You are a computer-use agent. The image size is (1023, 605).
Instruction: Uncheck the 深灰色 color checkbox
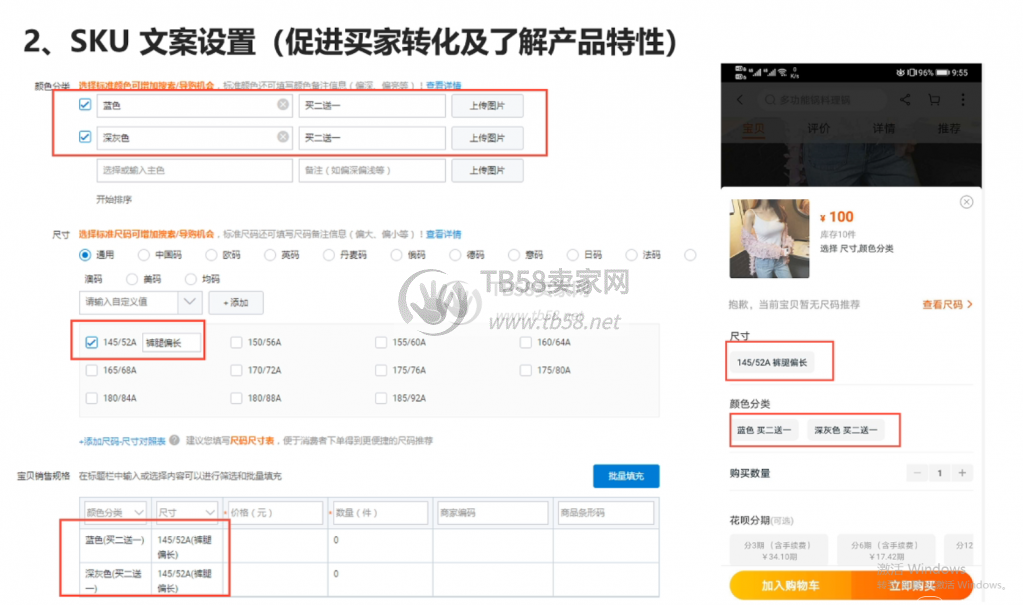(85, 136)
